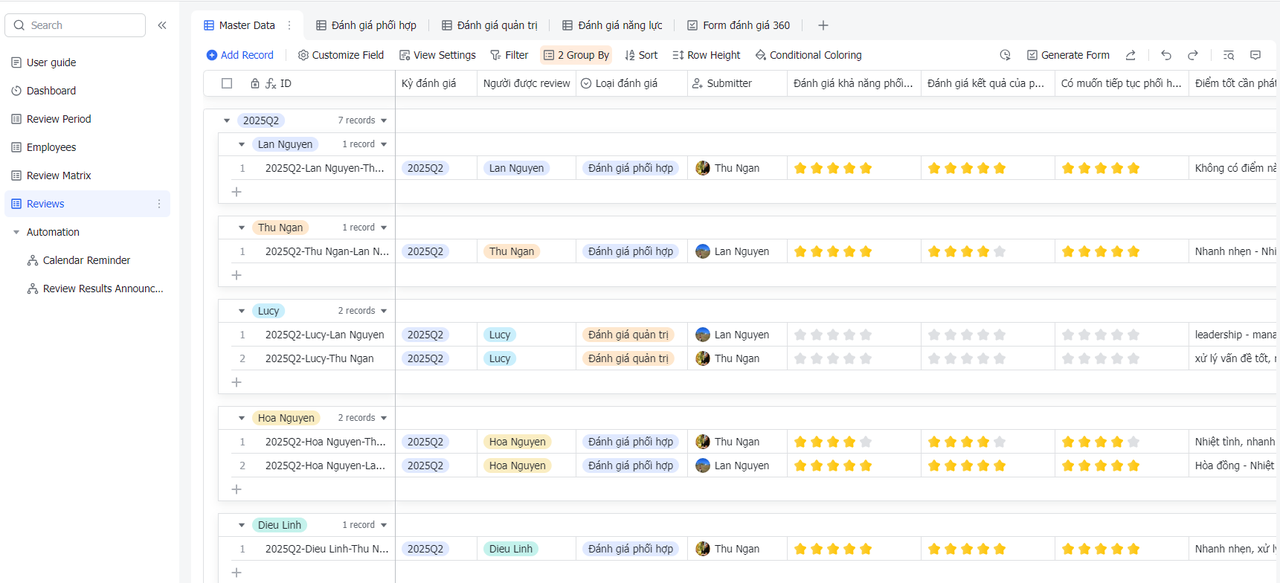This screenshot has height=583, width=1280.
Task: Open the comments speech bubble icon
Action: 1255,55
